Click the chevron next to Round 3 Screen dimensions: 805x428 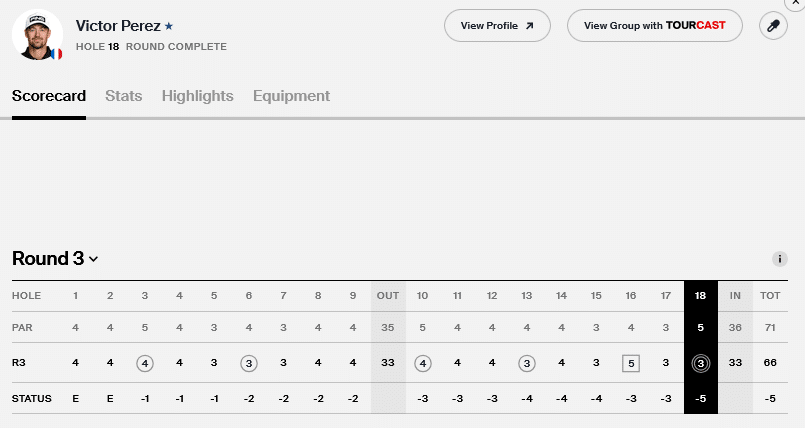coord(94,260)
